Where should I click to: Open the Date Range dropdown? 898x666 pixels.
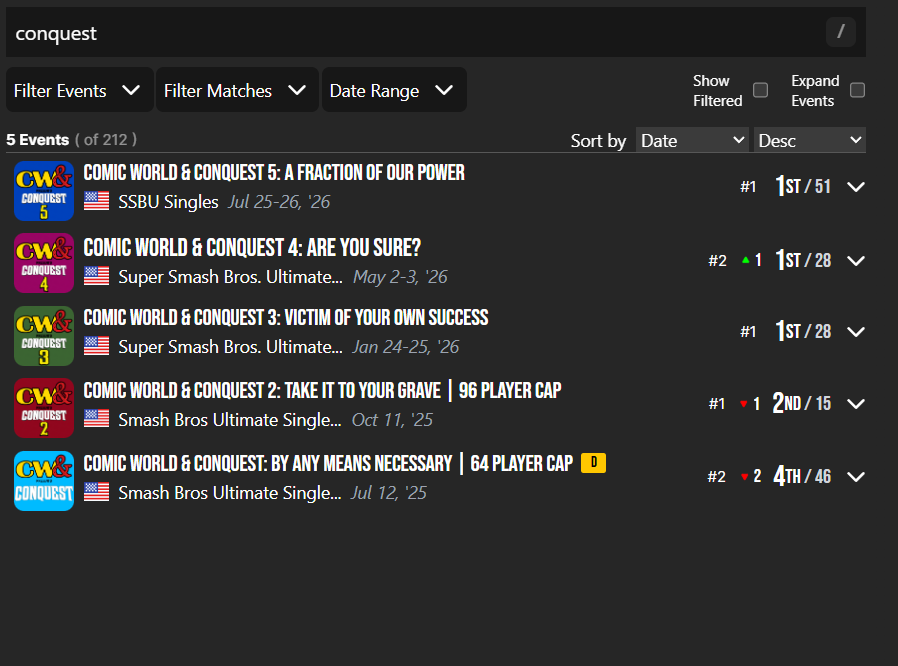point(394,90)
